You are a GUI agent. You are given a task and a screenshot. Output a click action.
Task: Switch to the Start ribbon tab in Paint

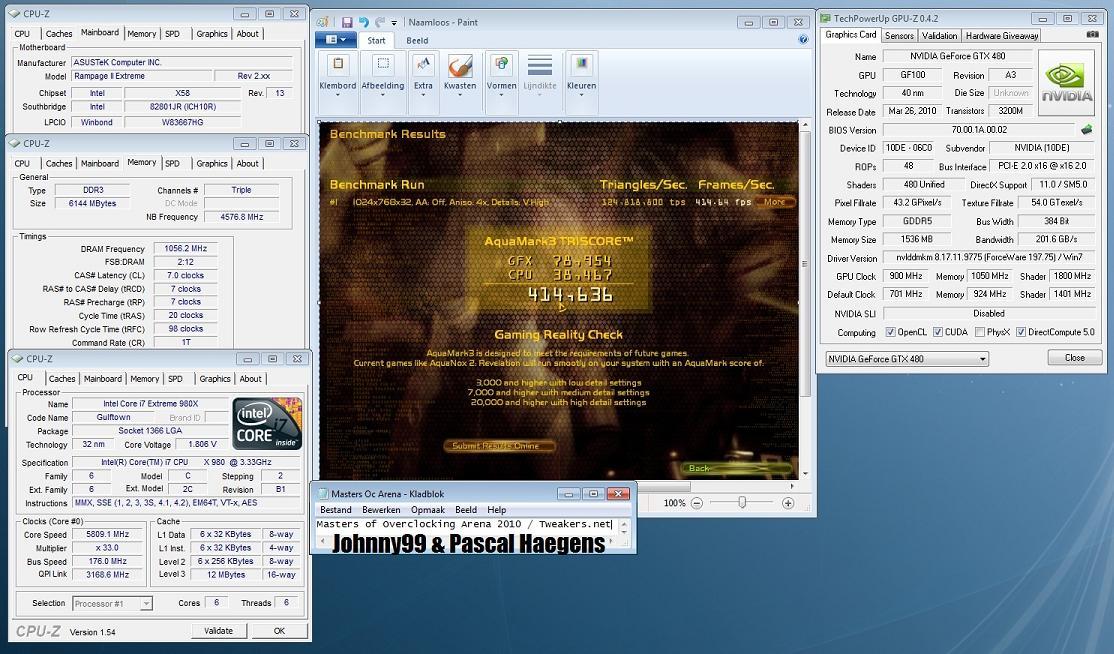click(x=377, y=40)
